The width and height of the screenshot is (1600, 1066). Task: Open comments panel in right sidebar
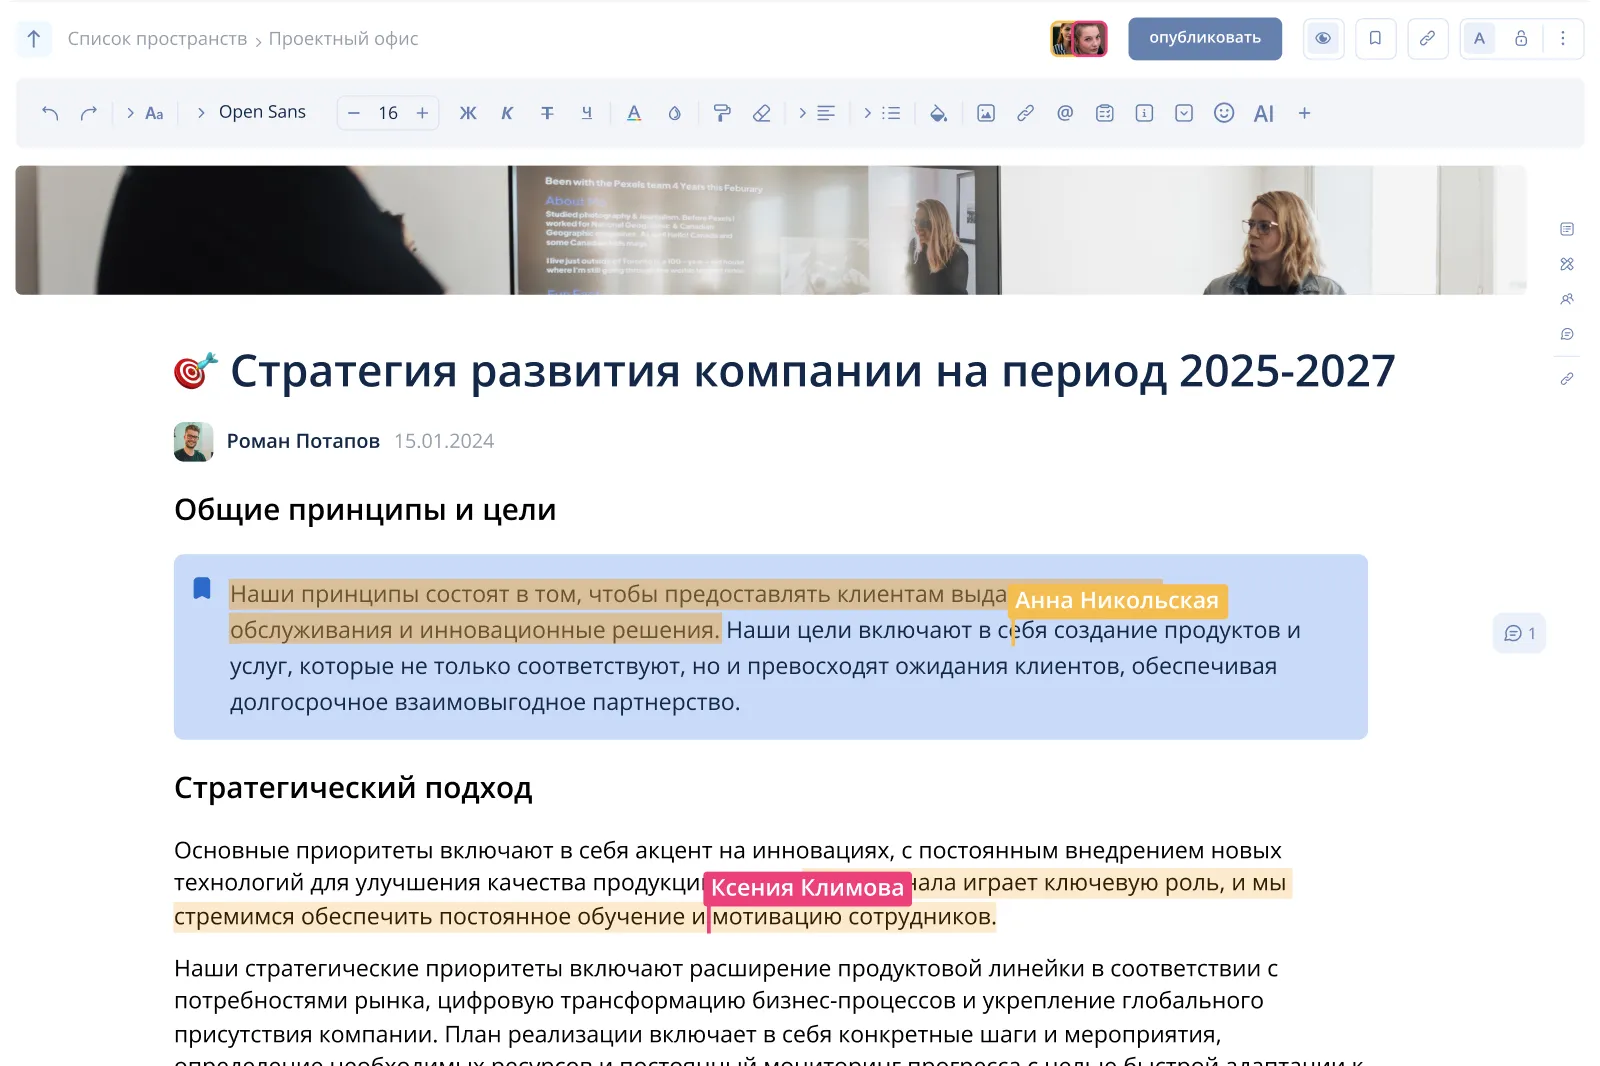click(x=1567, y=334)
